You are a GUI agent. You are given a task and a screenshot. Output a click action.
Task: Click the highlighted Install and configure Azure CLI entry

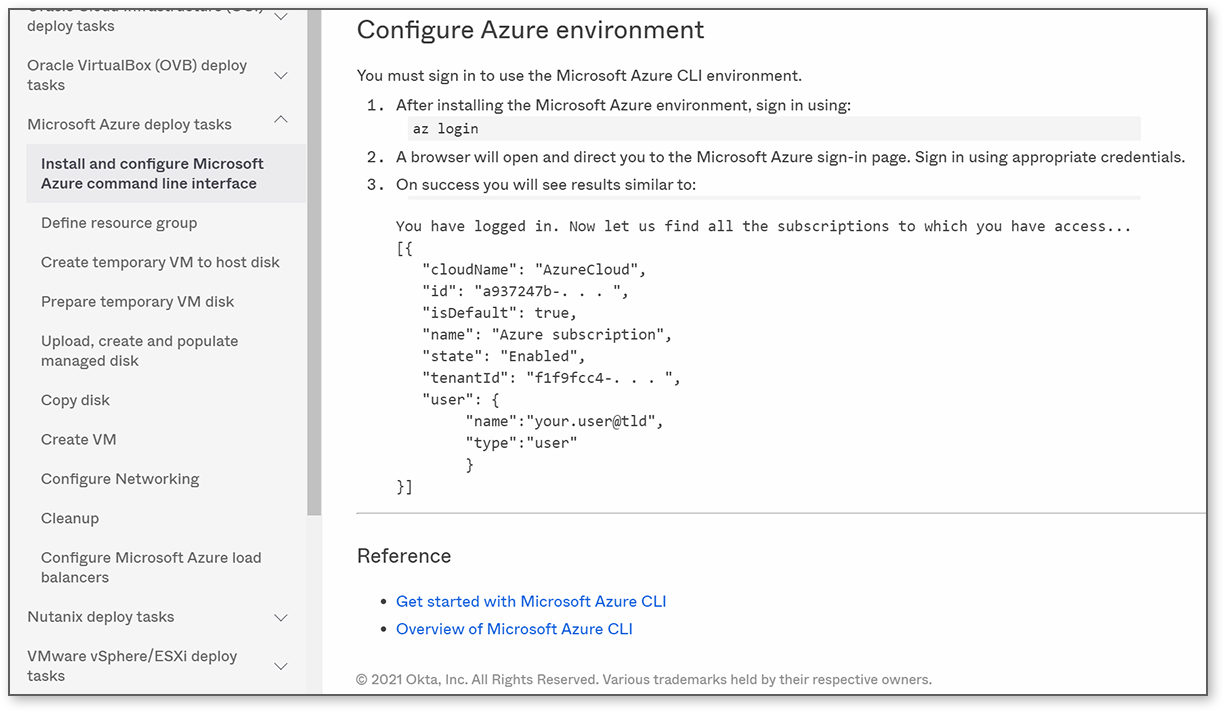coord(152,173)
